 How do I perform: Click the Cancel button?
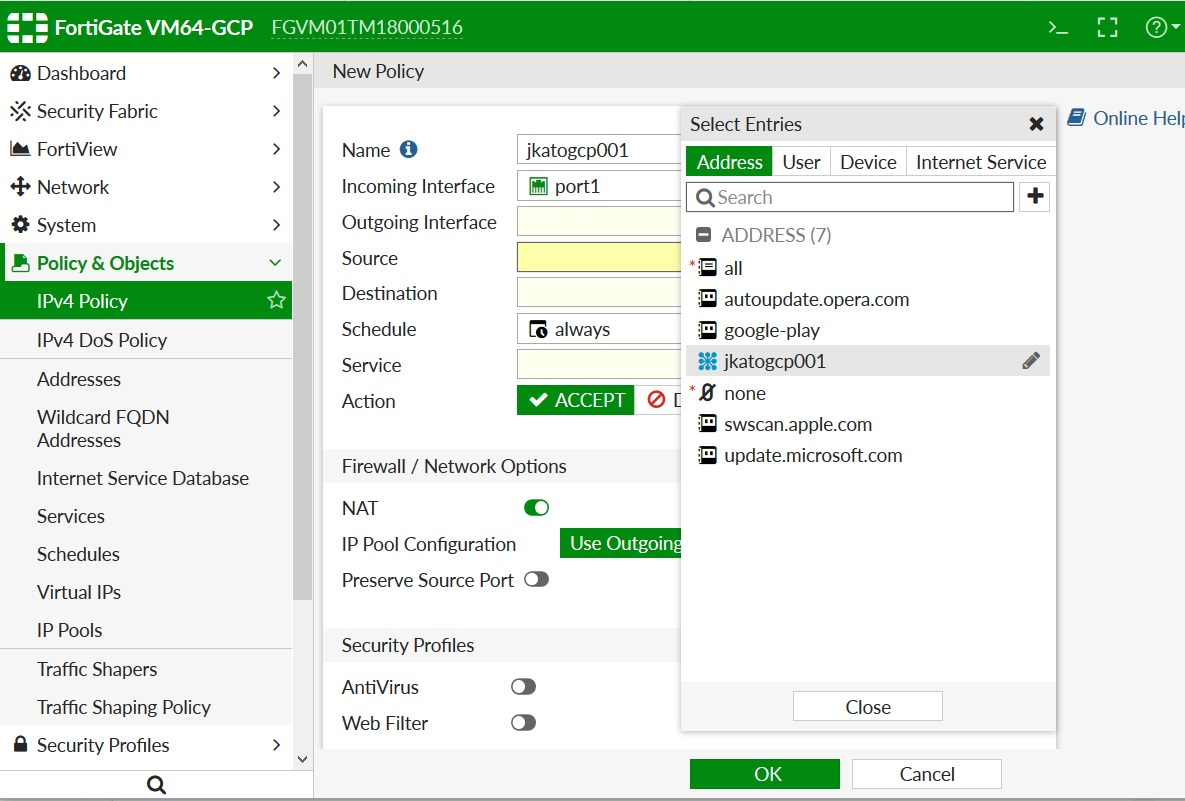click(927, 774)
